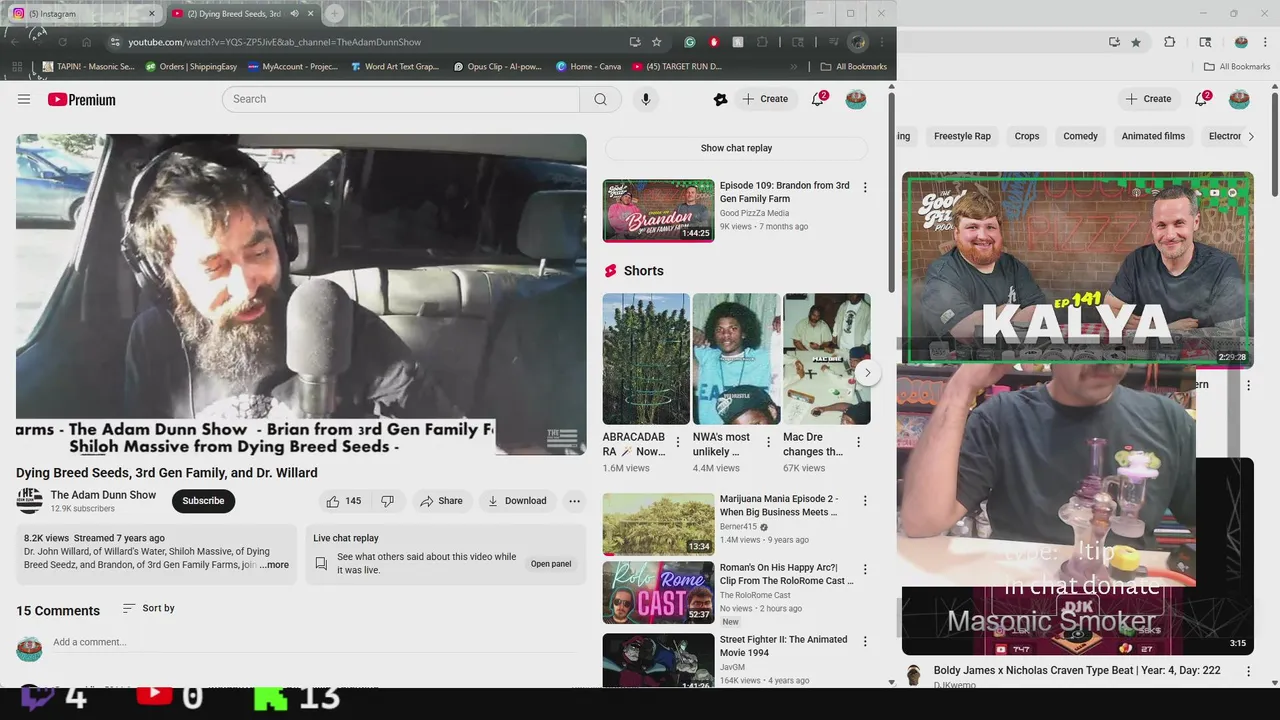Screen dimensions: 1280x720
Task: Open the red shield extension icon
Action: 714,42
